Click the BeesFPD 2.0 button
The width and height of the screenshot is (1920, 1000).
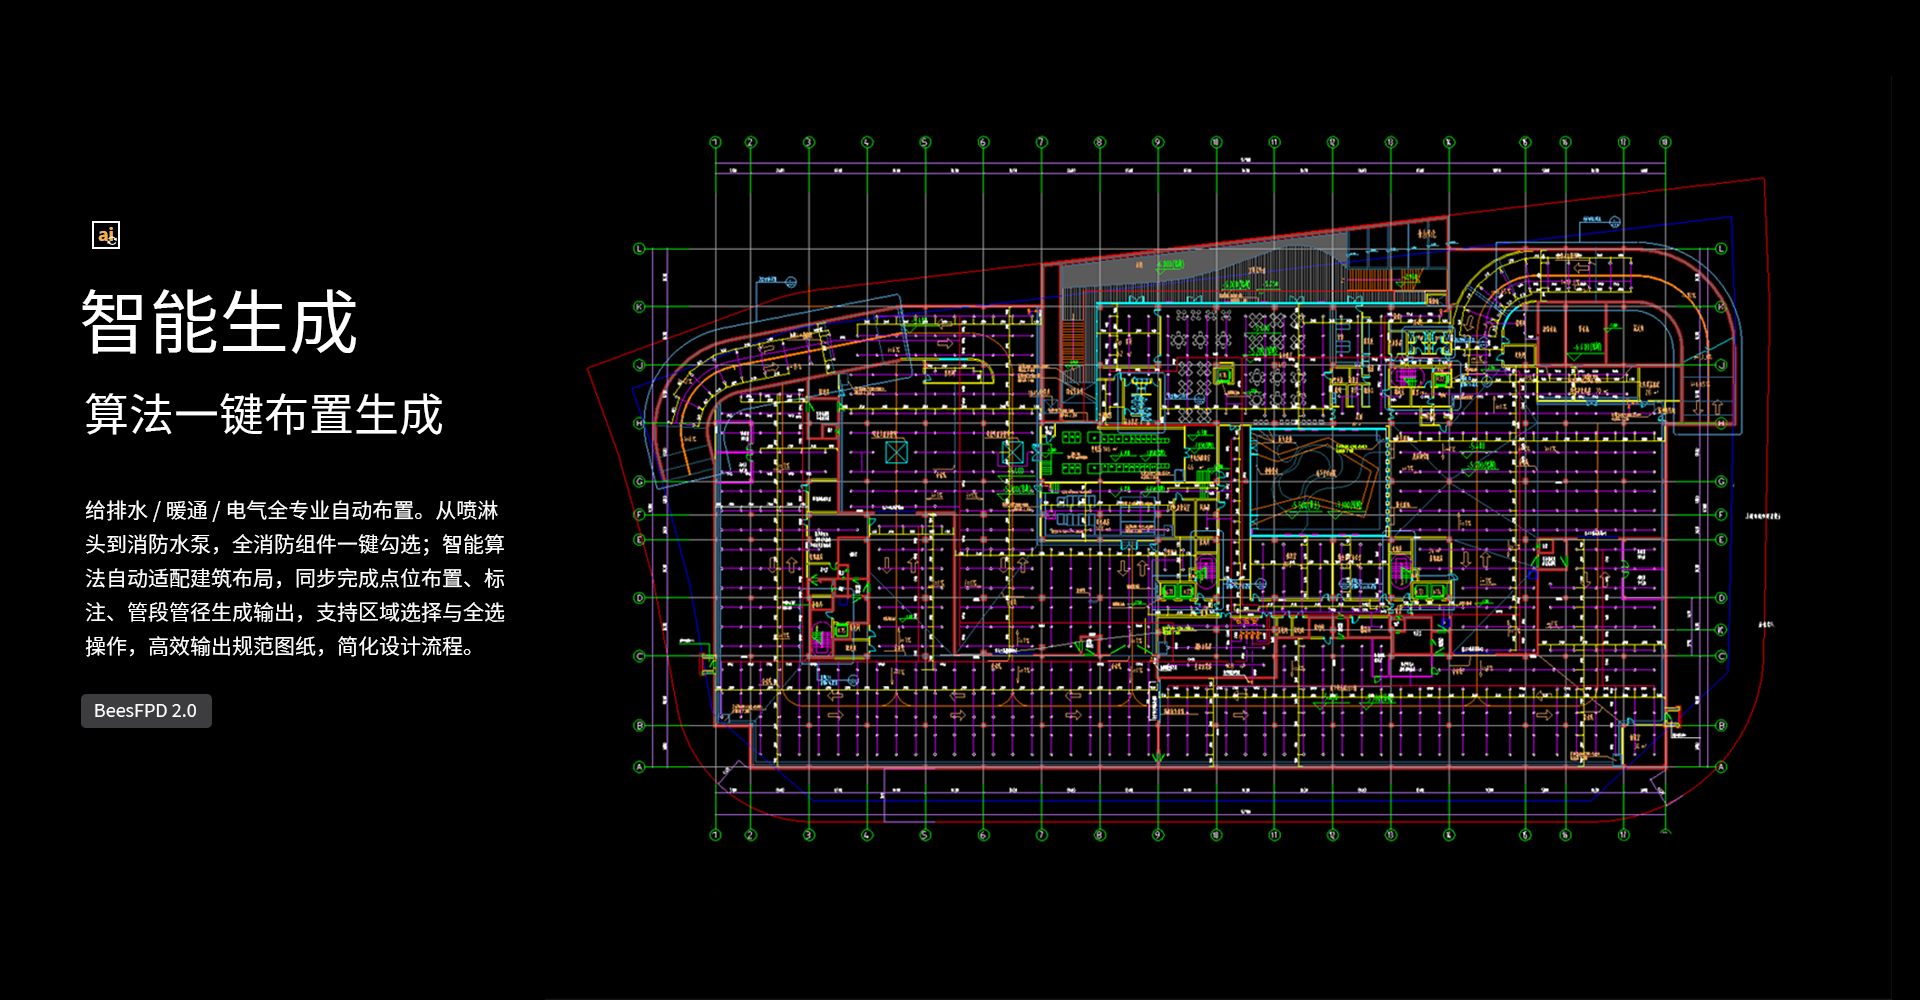(146, 711)
